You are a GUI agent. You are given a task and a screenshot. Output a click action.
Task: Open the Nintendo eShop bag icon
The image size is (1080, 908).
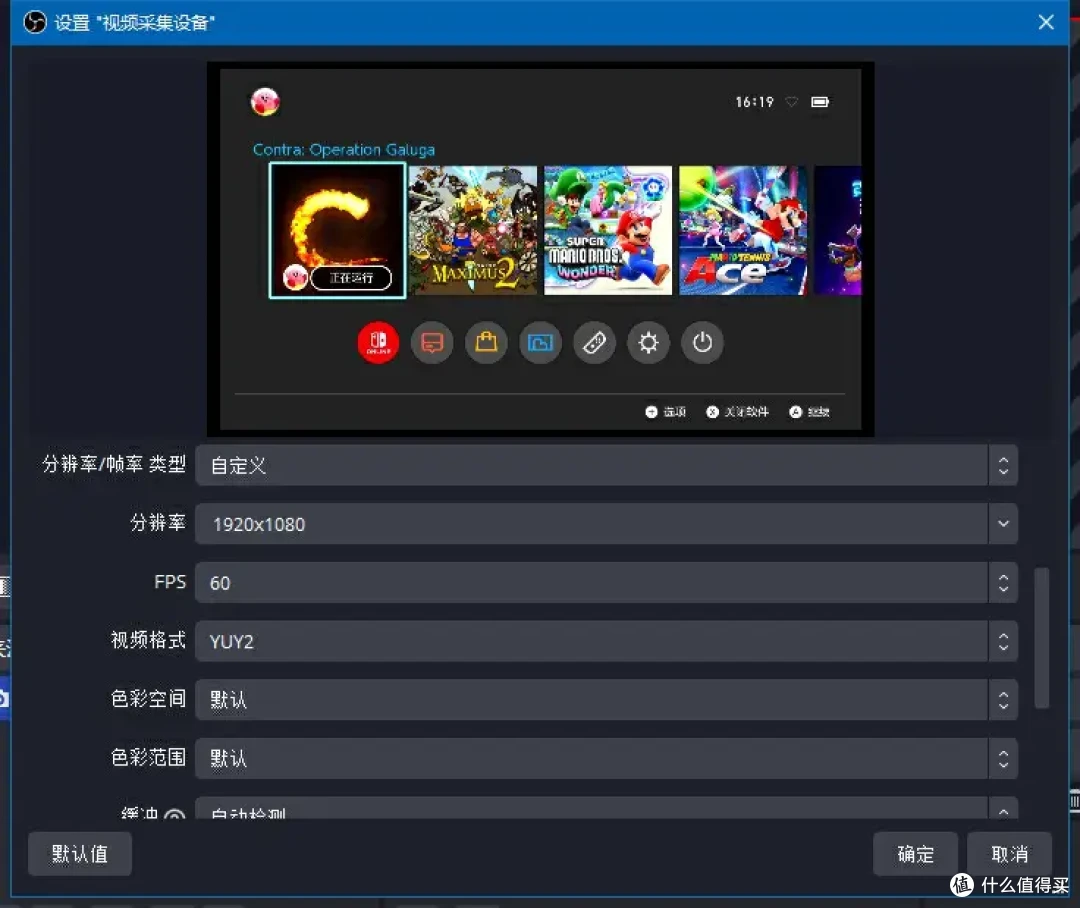[x=486, y=342]
